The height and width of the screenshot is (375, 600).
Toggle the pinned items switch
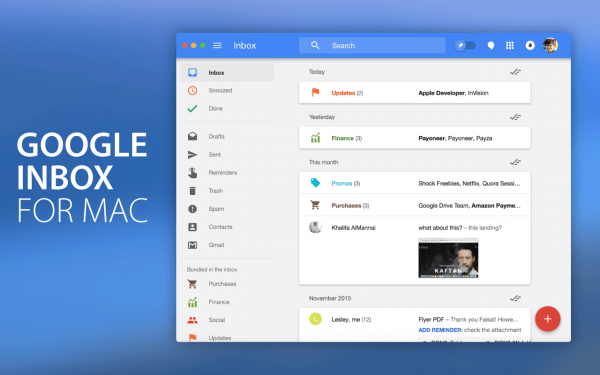465,46
